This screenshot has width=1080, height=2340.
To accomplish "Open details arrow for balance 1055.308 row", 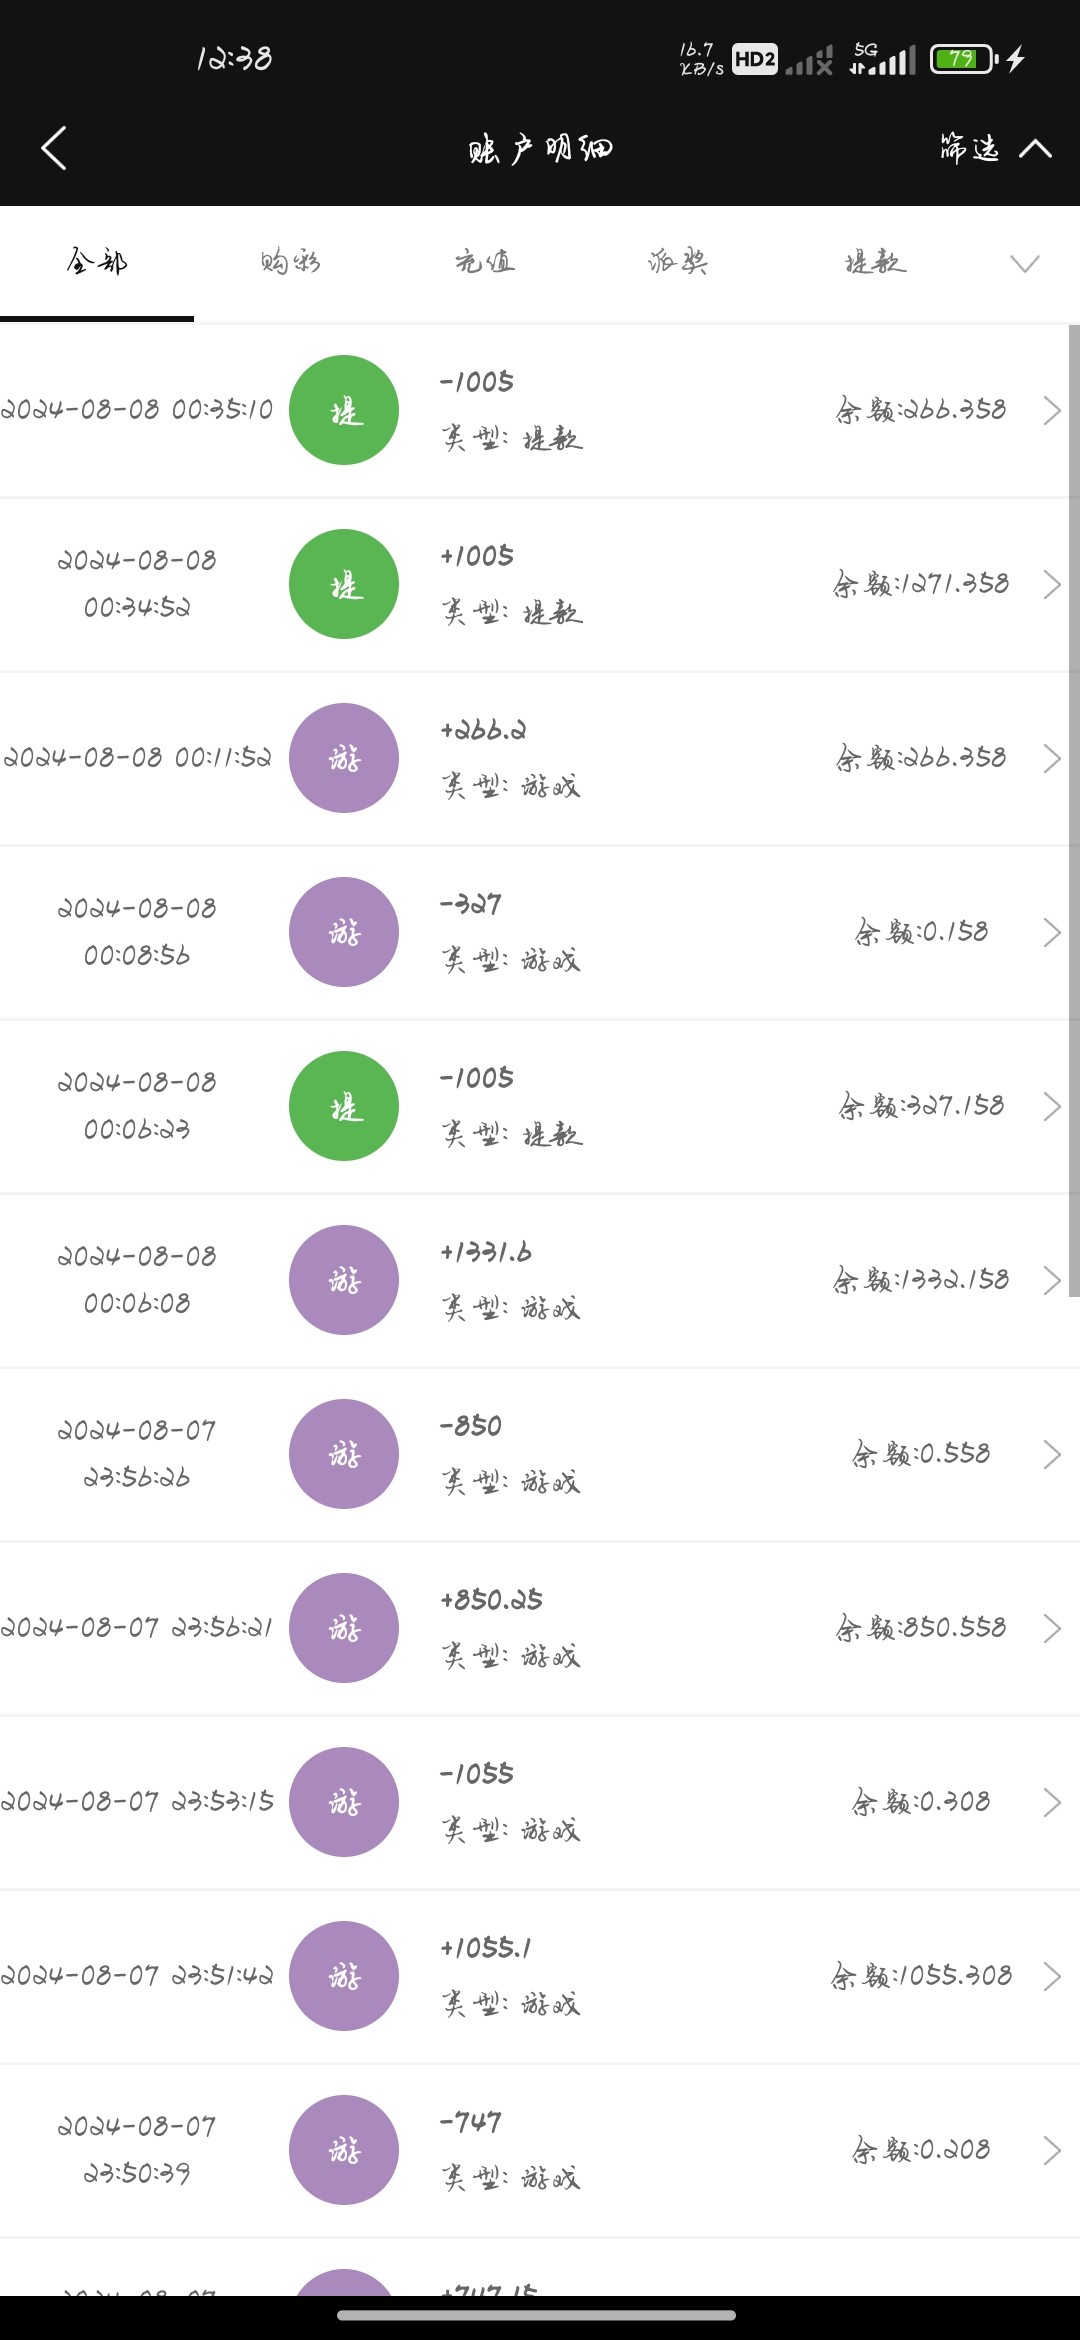I will (x=1051, y=1976).
